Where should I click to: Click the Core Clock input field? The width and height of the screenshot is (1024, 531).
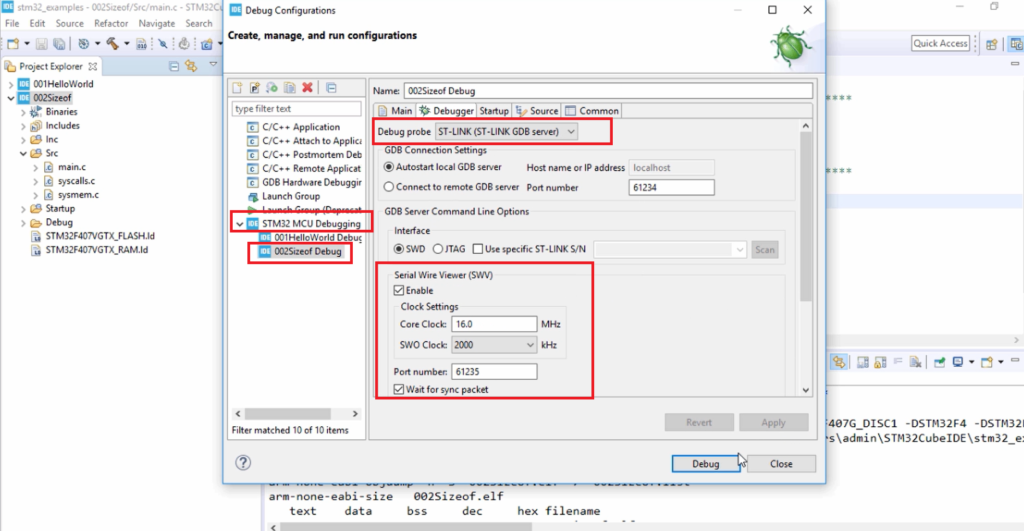coord(494,324)
